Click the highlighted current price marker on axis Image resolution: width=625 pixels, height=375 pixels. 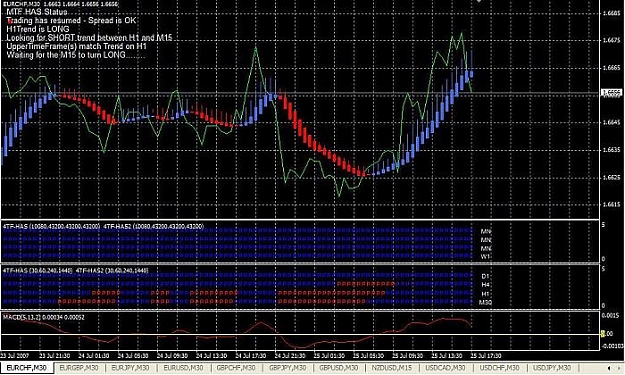point(611,93)
